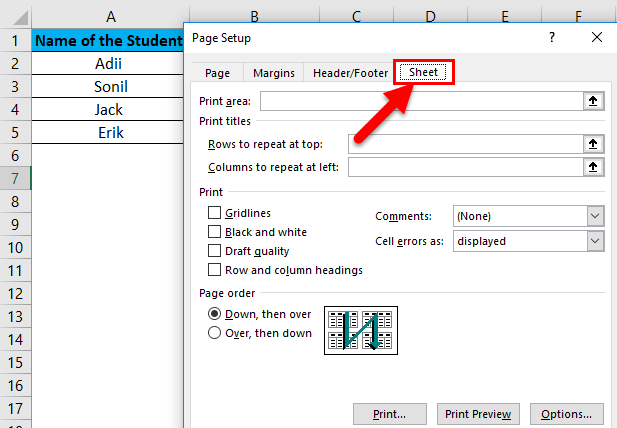
Task: Expand the Cell errors as dropdown
Action: [x=595, y=241]
